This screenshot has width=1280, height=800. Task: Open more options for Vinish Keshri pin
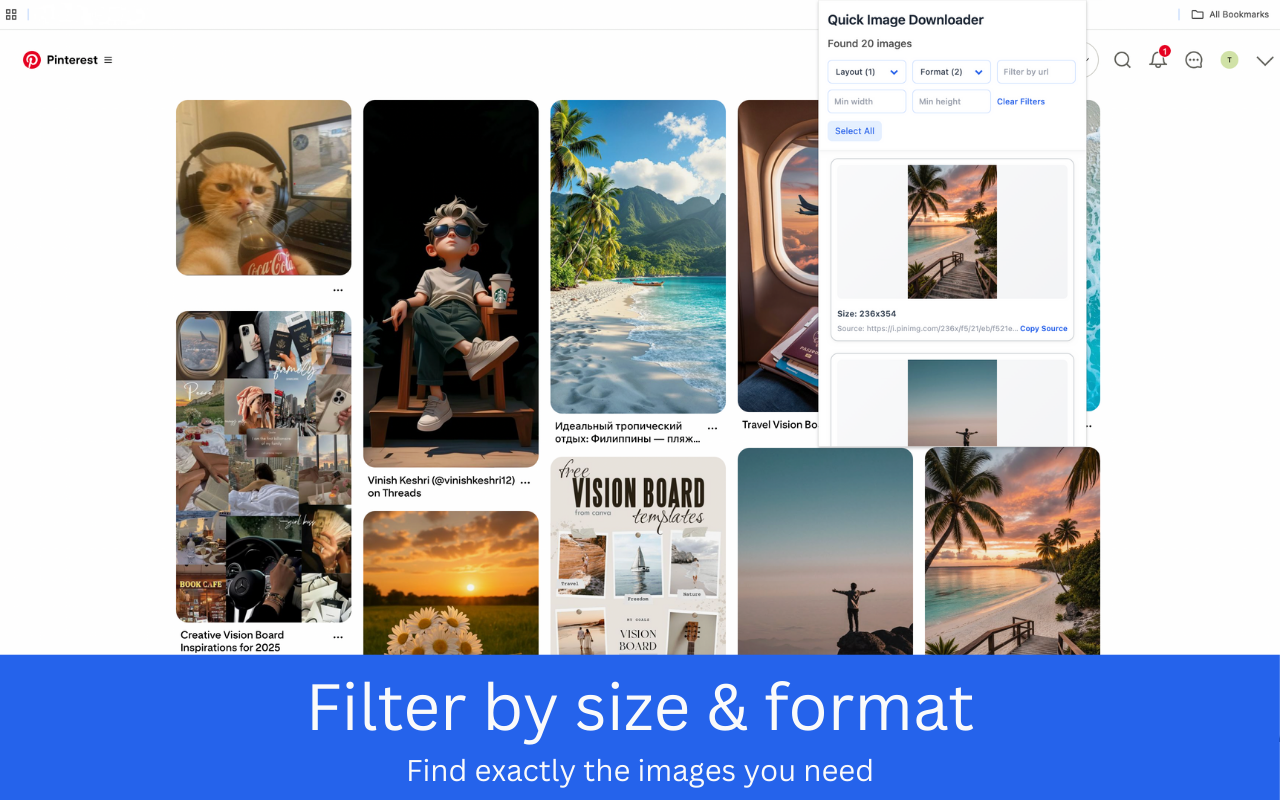[525, 481]
